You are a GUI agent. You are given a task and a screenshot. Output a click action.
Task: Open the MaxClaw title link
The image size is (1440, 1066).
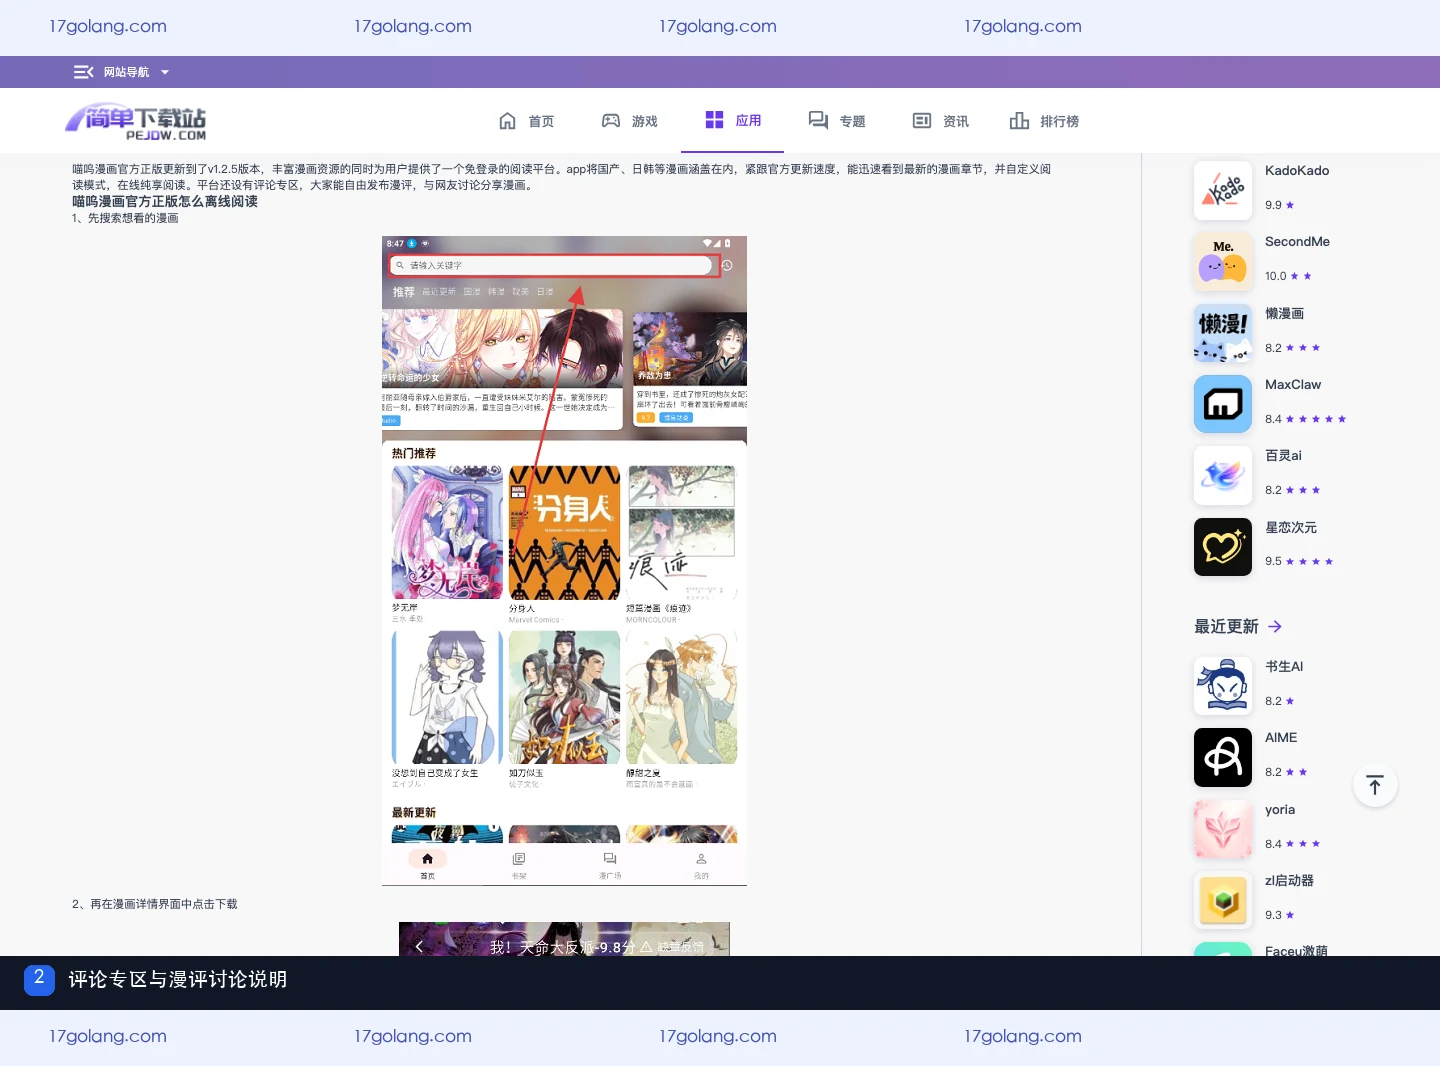click(x=1293, y=385)
